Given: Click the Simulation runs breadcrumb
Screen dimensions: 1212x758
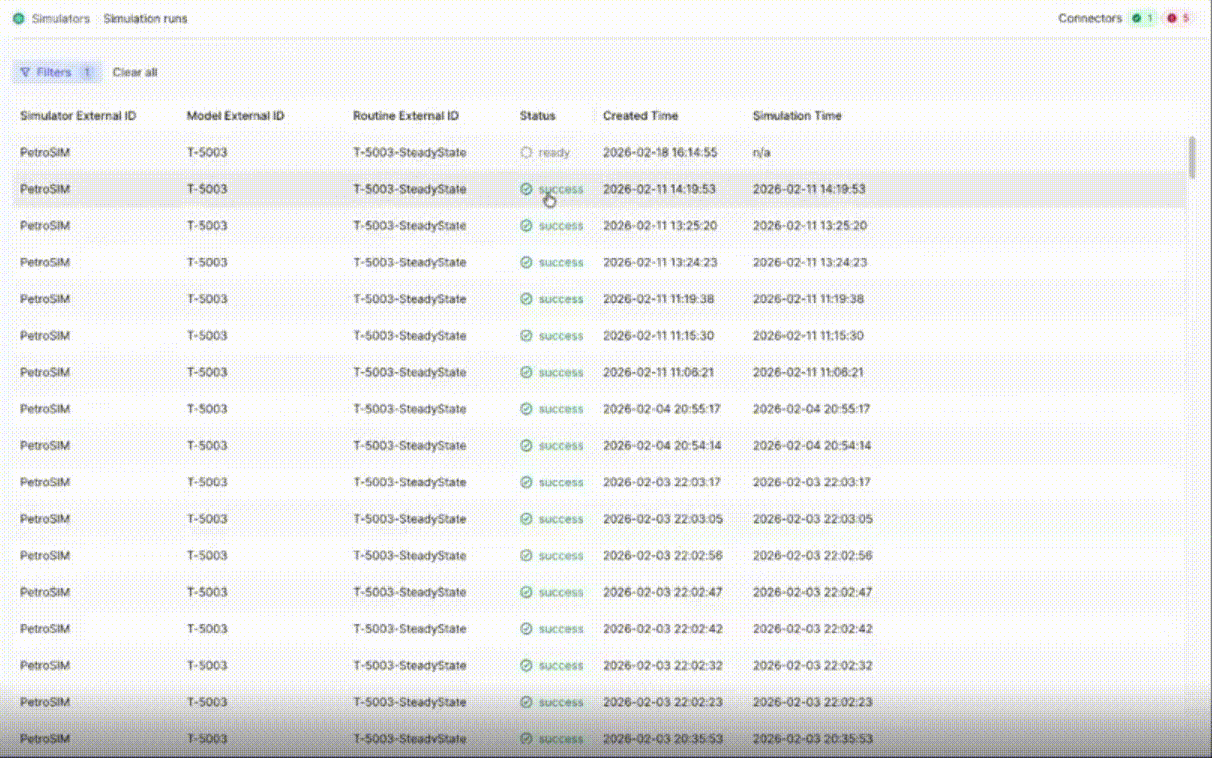Looking at the screenshot, I should [145, 19].
